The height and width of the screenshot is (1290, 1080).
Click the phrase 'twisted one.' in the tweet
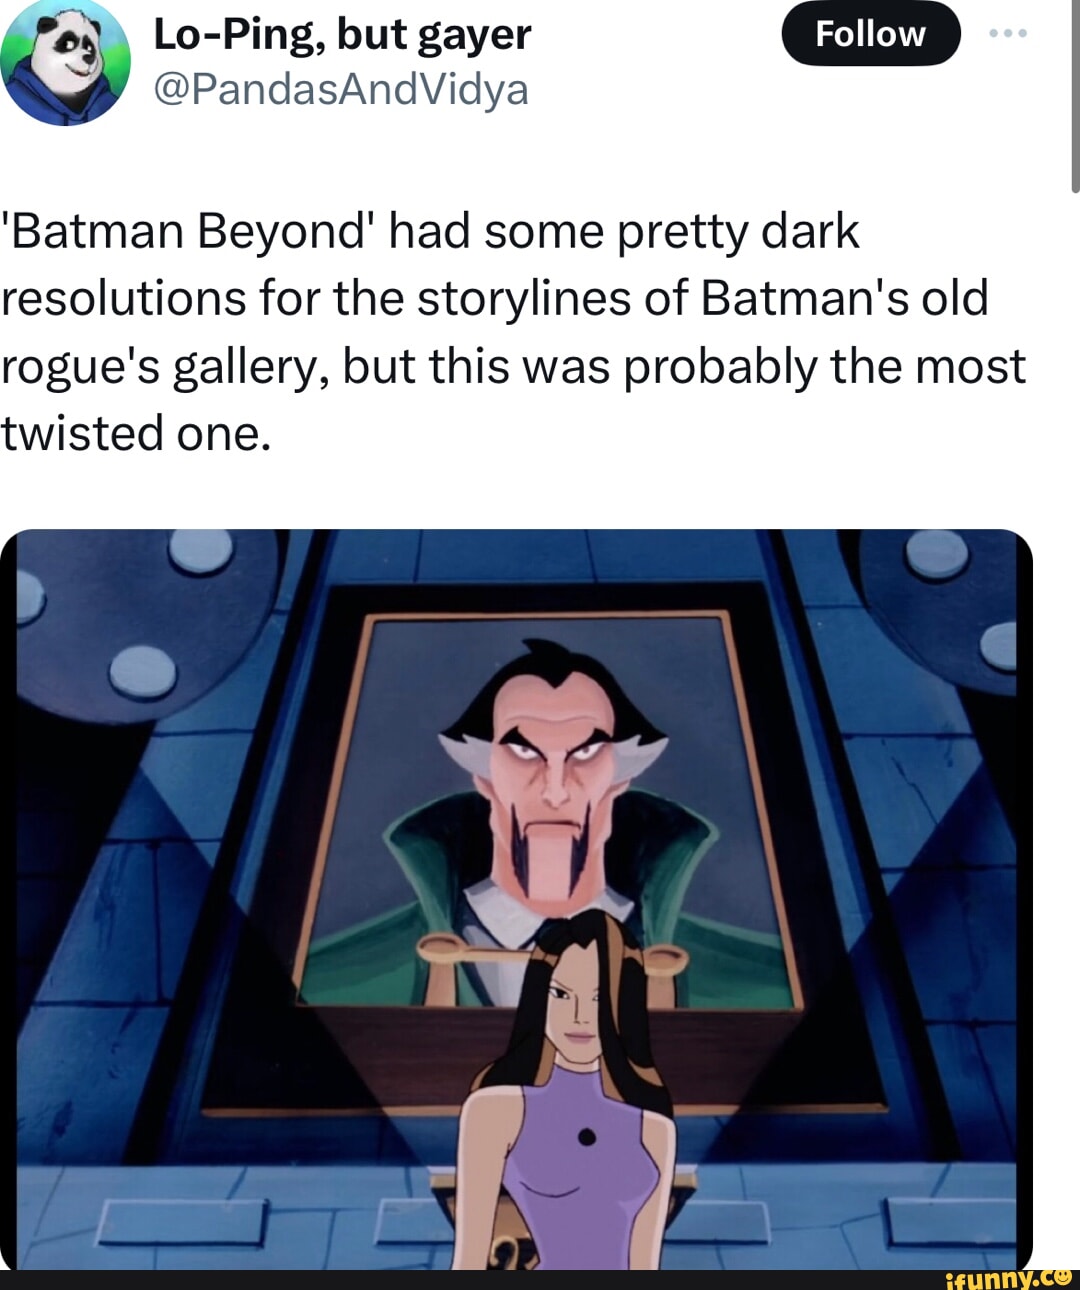coord(136,433)
